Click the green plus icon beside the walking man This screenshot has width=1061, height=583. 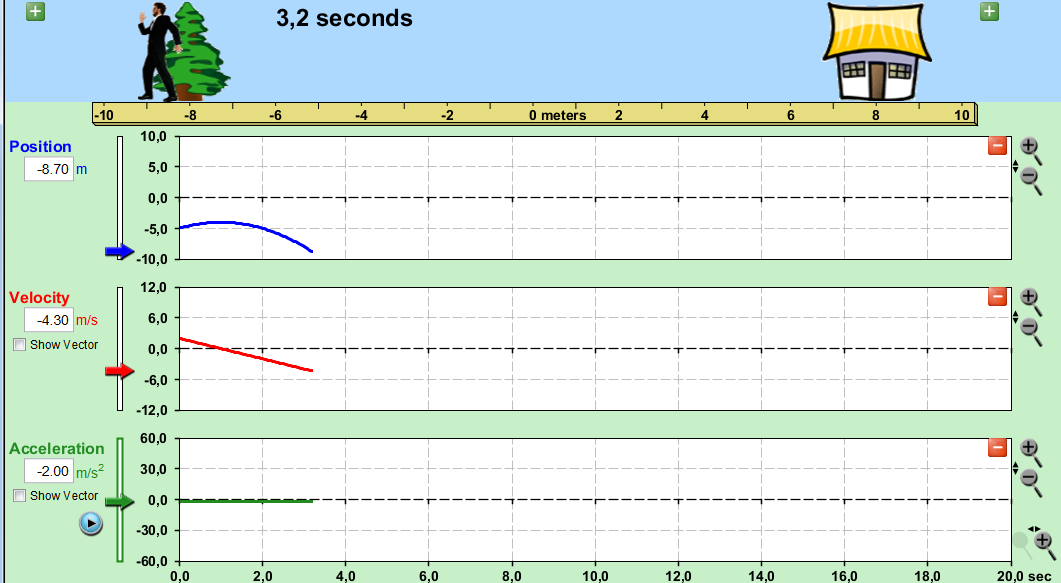pyautogui.click(x=35, y=11)
